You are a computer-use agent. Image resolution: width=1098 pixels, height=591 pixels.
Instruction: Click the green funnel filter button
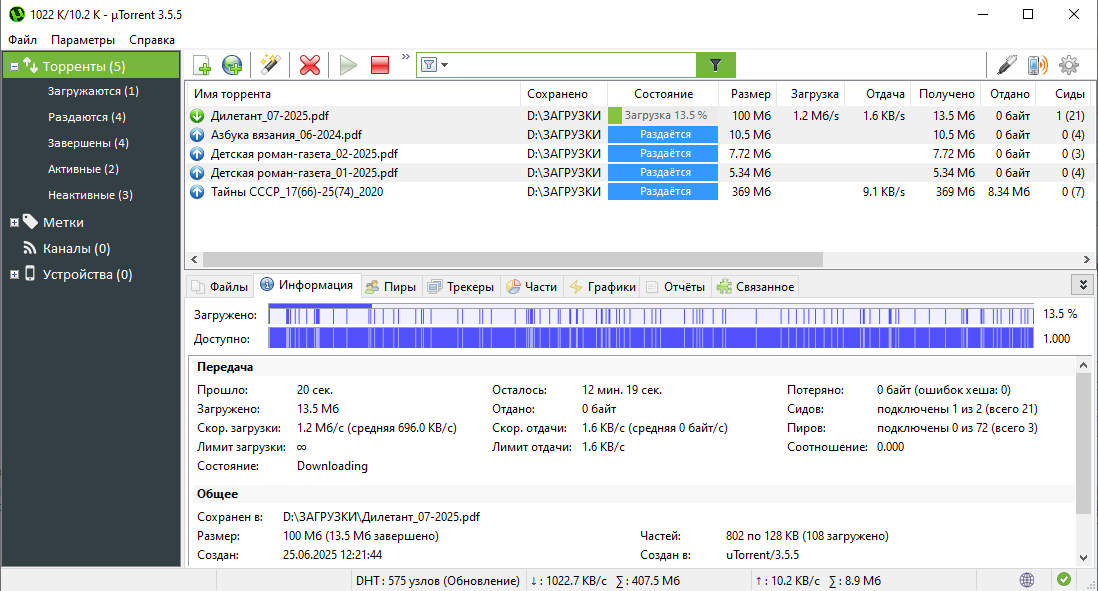716,65
